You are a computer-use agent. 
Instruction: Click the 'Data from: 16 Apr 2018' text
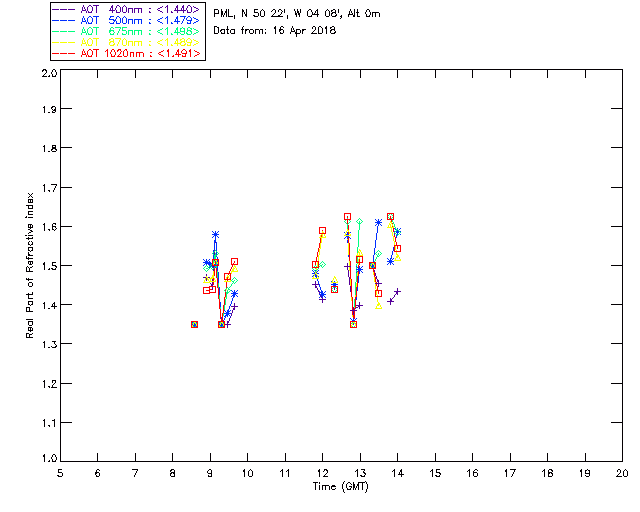[275, 30]
